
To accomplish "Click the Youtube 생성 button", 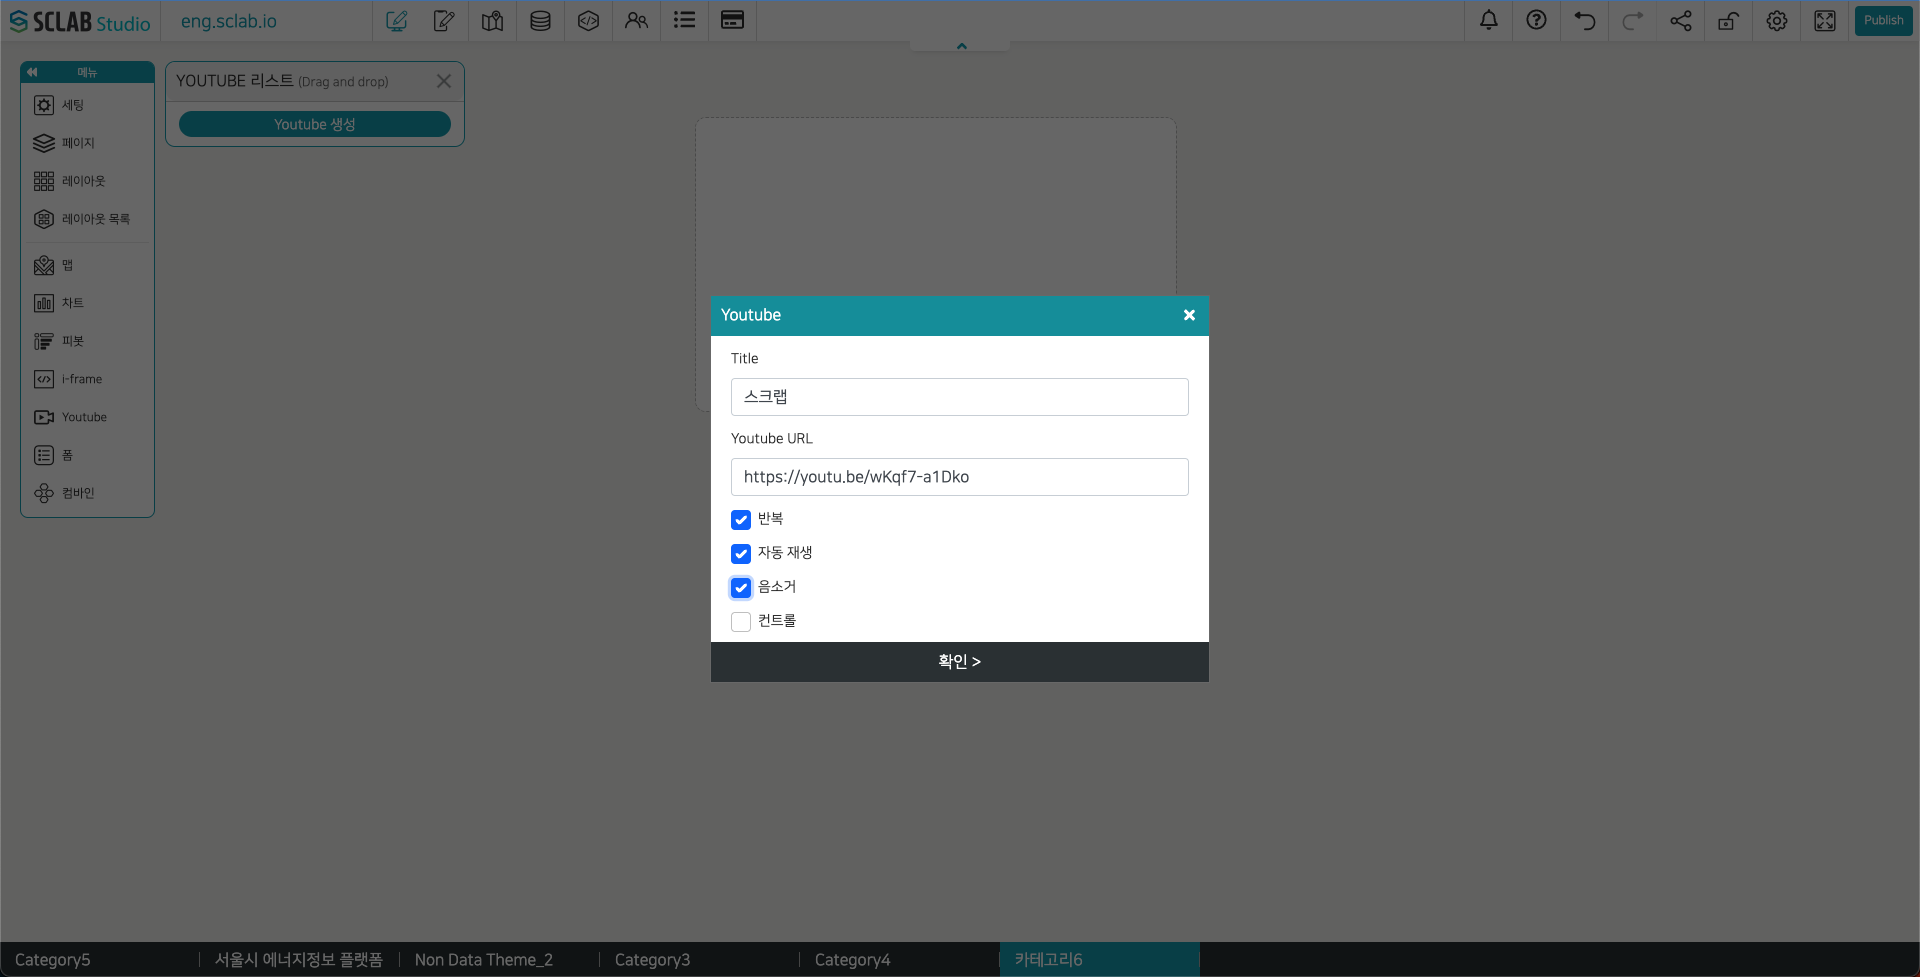I will pos(315,124).
